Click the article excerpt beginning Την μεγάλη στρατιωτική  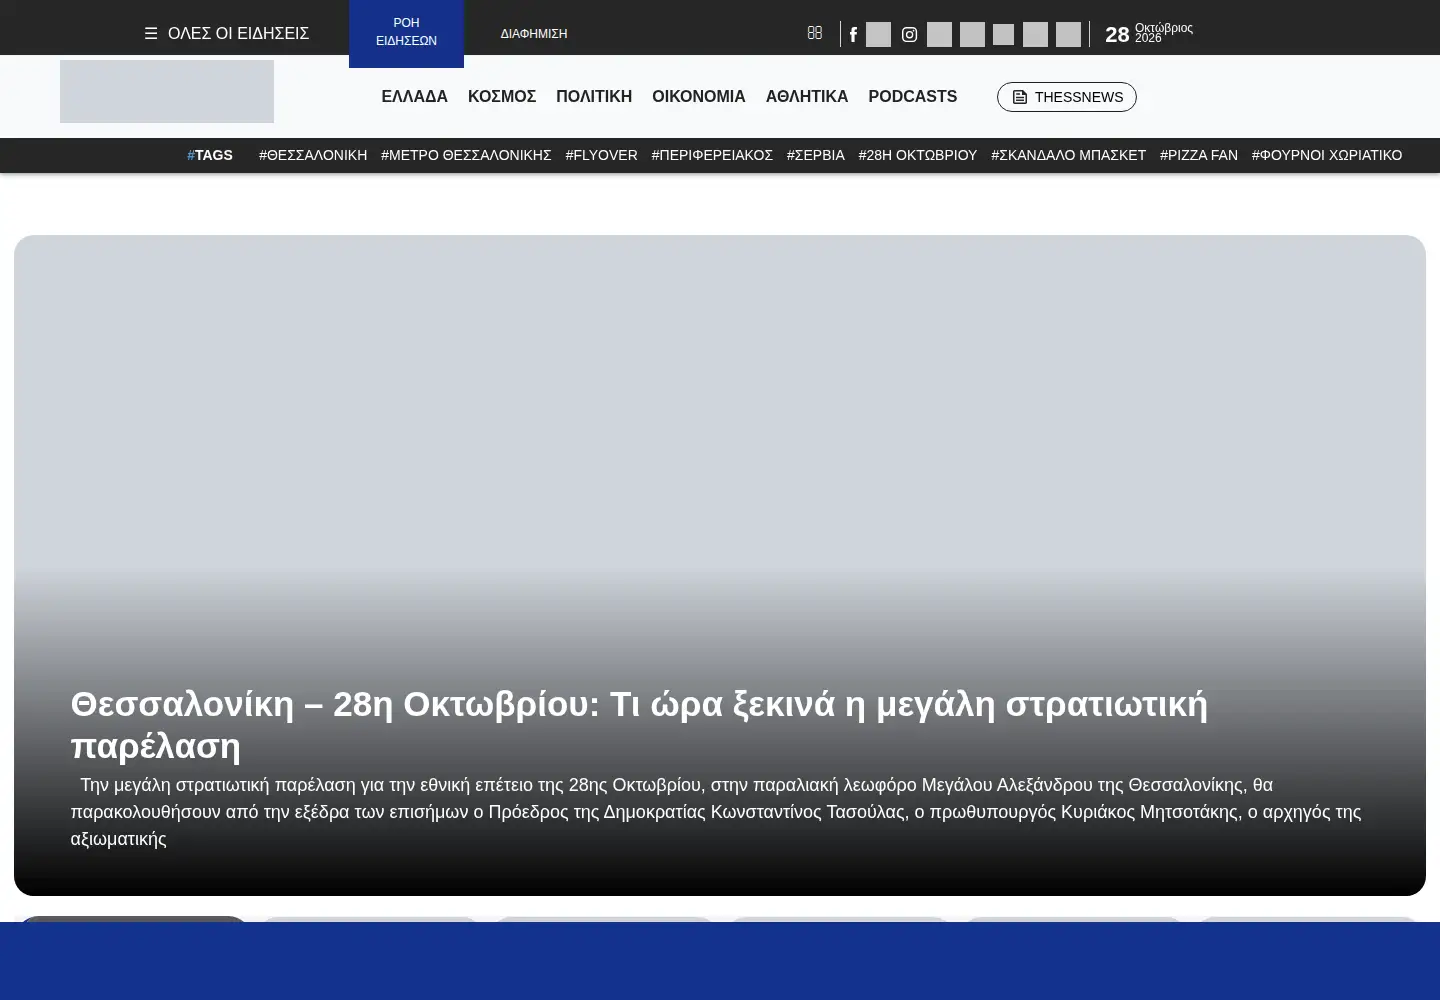pyautogui.click(x=716, y=812)
